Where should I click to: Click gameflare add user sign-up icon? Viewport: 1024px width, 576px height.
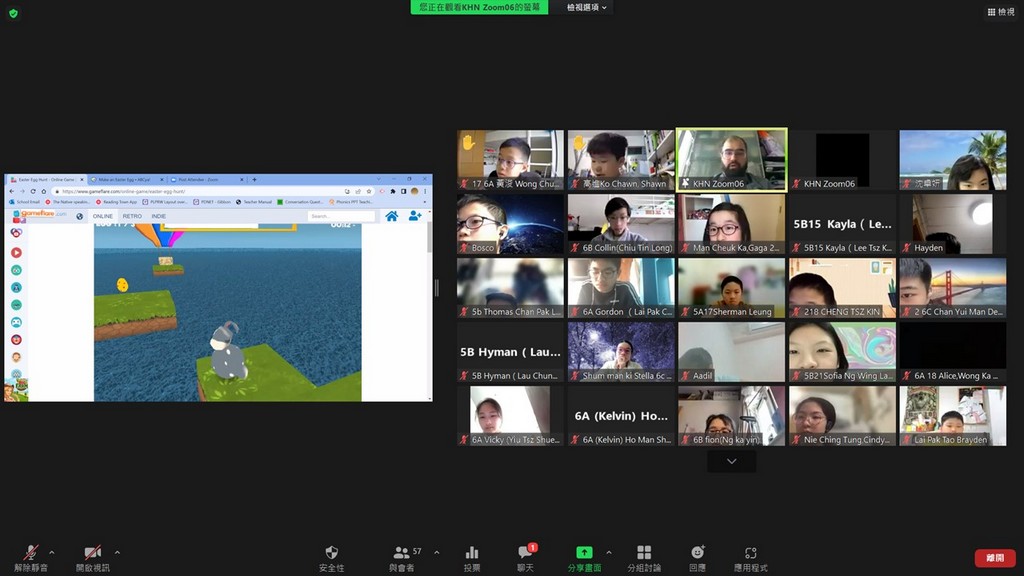415,216
